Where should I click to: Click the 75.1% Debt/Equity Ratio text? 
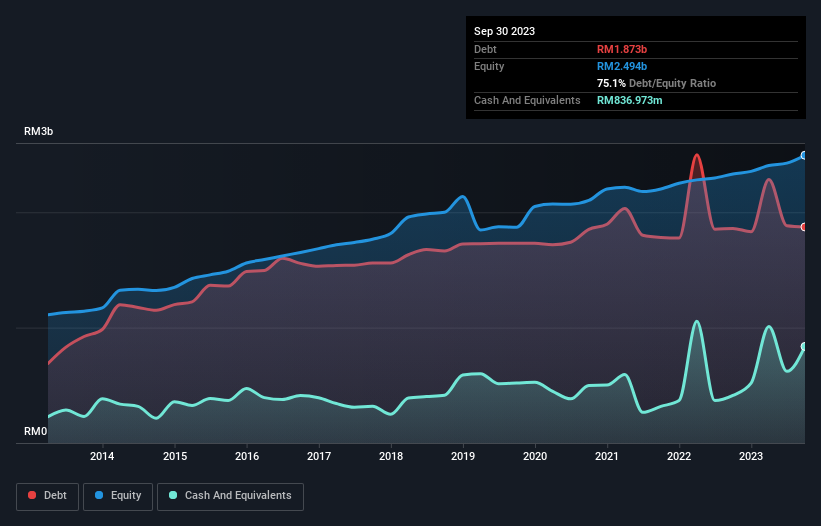coord(656,83)
